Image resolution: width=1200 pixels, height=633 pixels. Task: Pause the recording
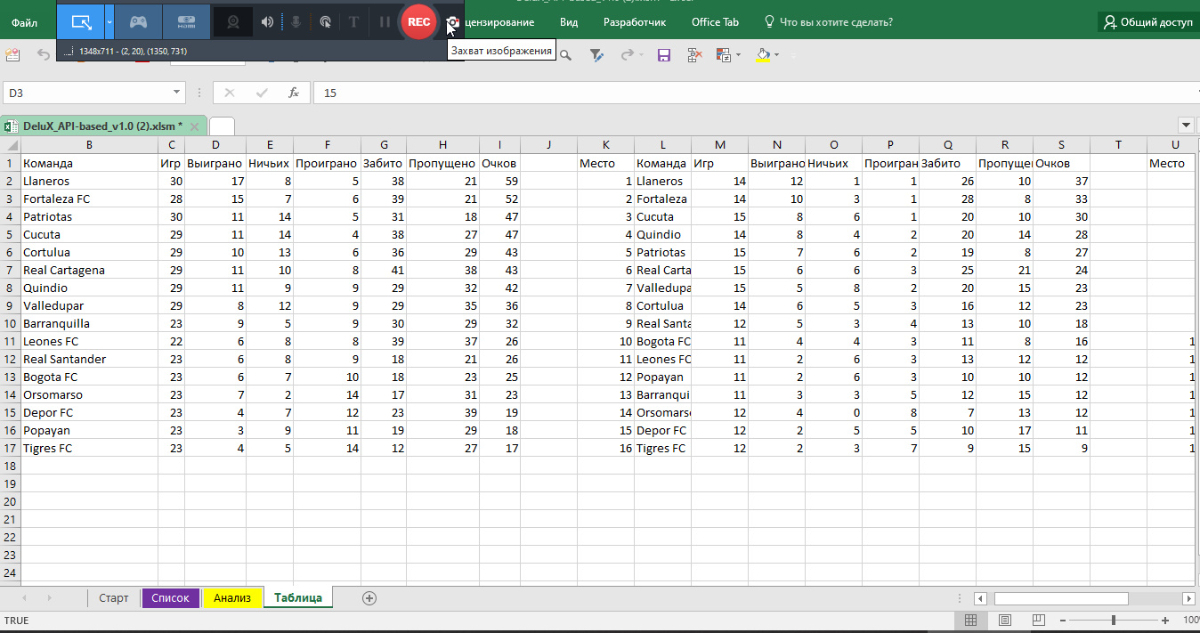(384, 21)
